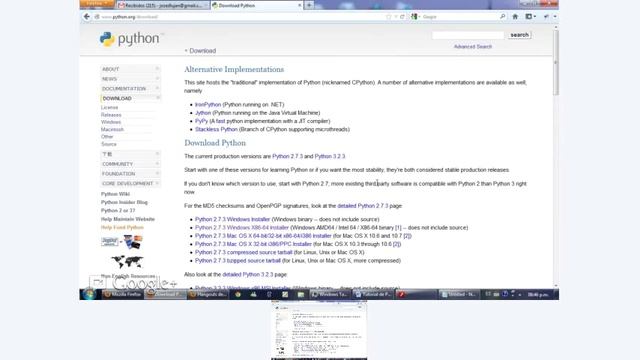Open the detailed Python 3.2.3 page link
This screenshot has width=640, height=360.
point(248,274)
